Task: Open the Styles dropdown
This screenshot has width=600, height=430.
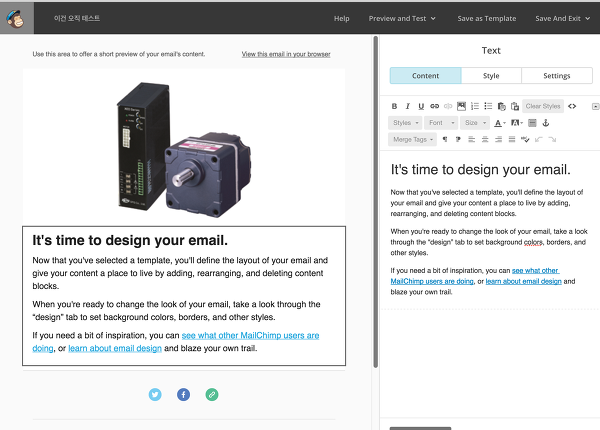Action: (405, 123)
